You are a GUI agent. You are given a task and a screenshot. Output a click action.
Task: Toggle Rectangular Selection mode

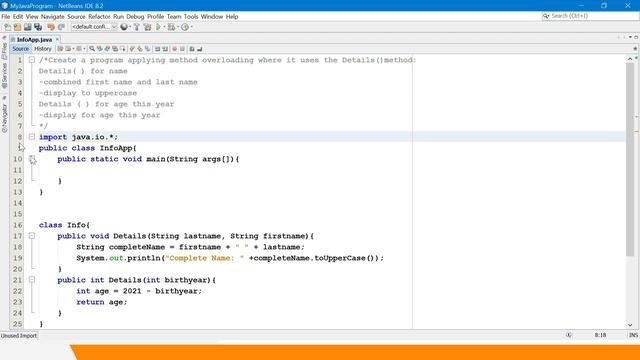click(x=123, y=49)
